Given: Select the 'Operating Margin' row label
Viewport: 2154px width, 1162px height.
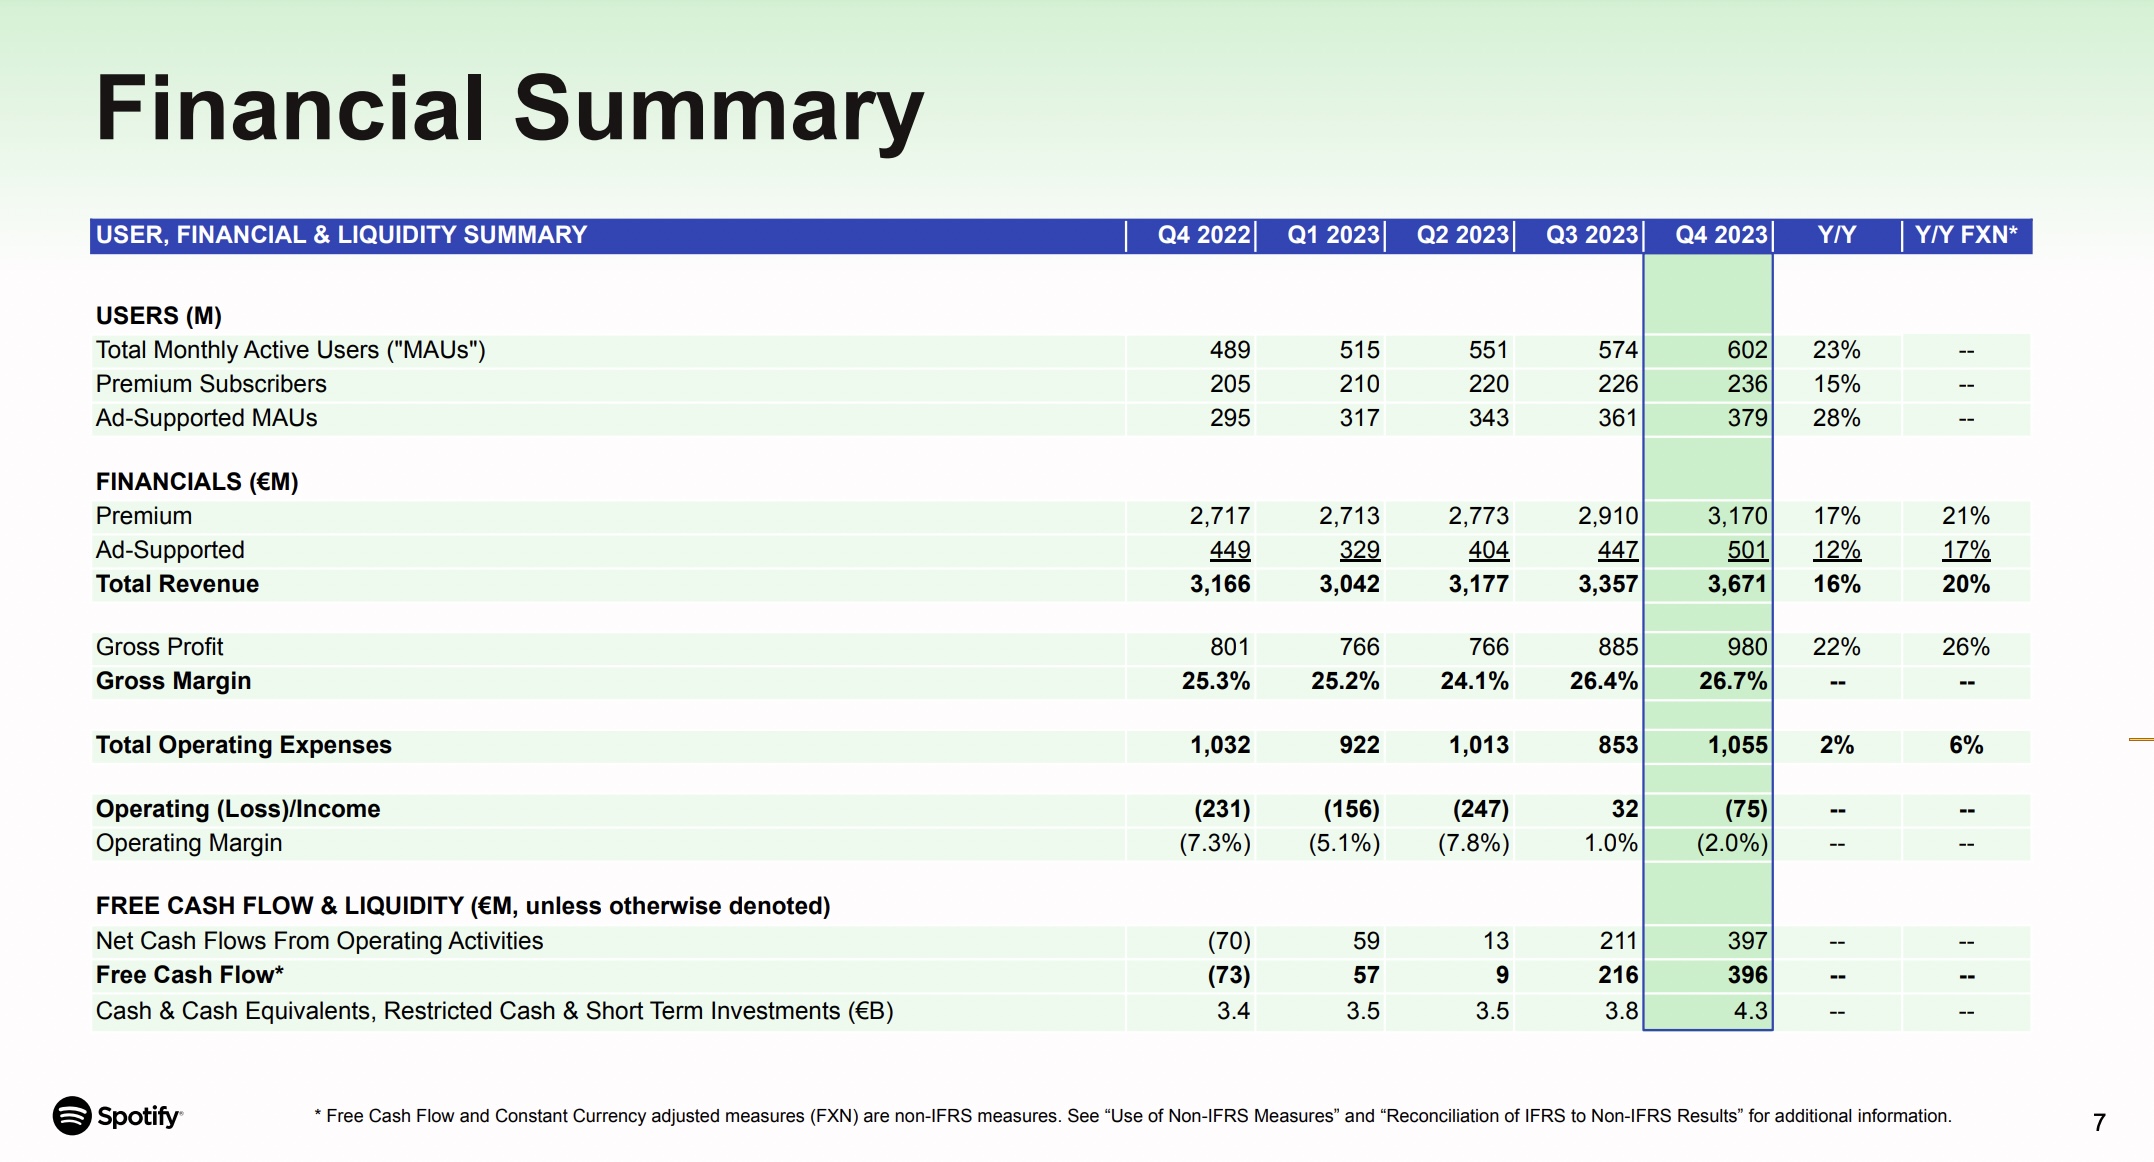Looking at the screenshot, I should point(189,843).
